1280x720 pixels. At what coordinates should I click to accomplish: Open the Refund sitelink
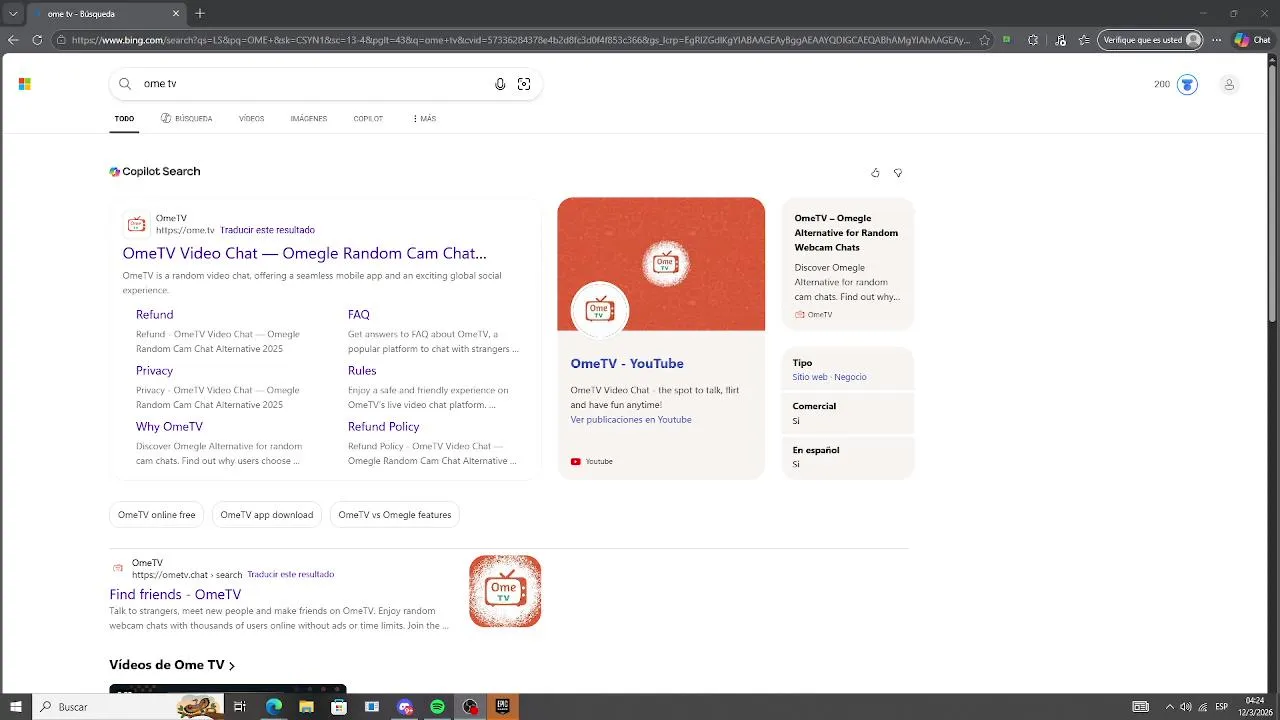point(154,314)
